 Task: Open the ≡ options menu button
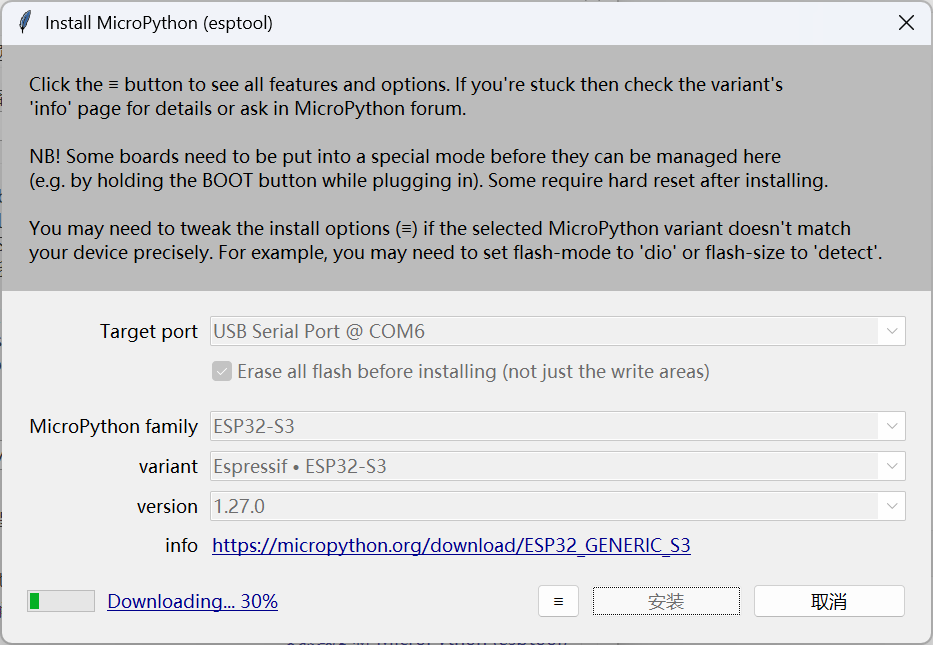(x=558, y=601)
